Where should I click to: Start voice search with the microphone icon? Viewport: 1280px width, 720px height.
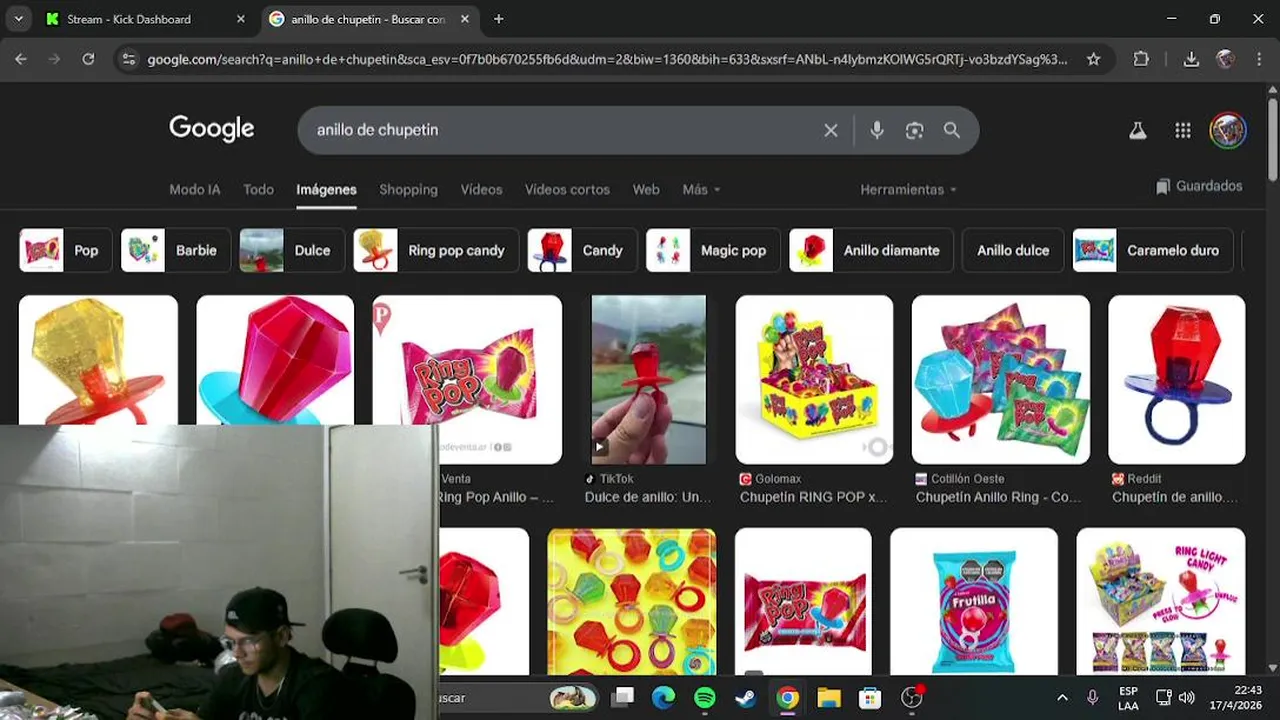click(877, 130)
